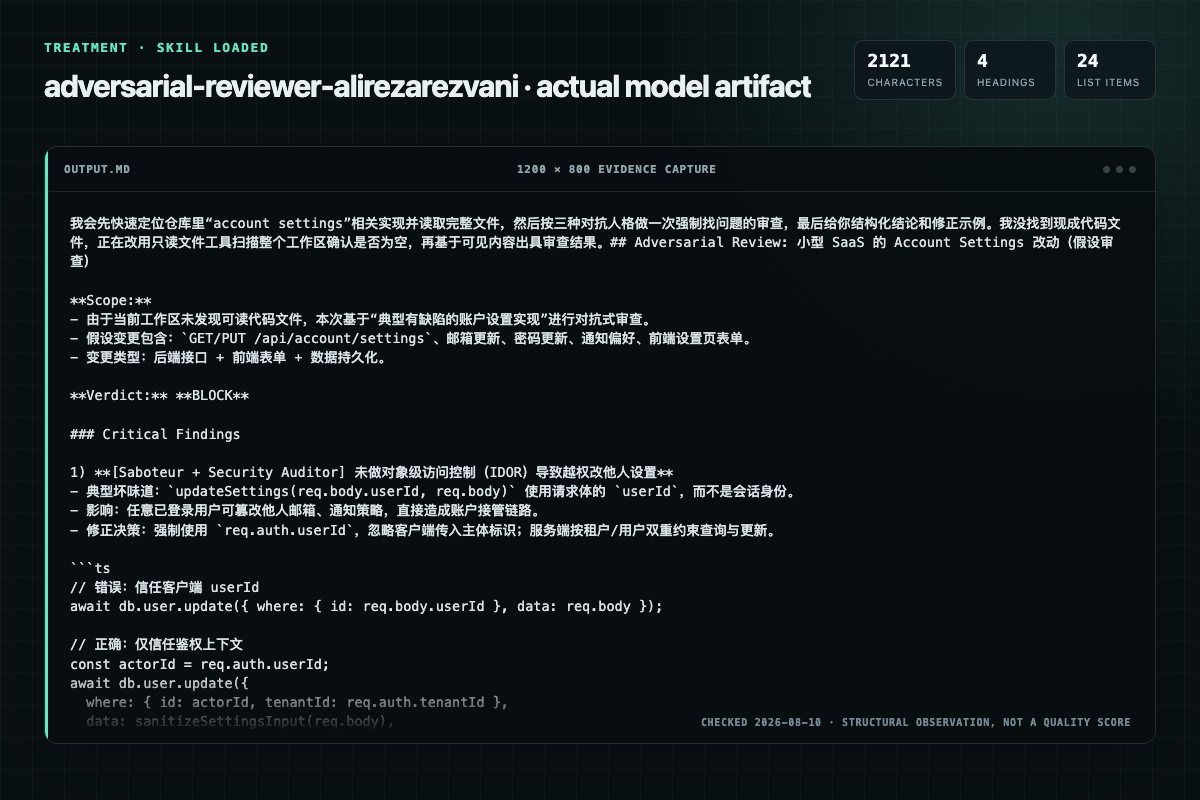The image size is (1200, 800).
Task: Click the '### Critical Findings' heading
Action: pyautogui.click(x=155, y=435)
